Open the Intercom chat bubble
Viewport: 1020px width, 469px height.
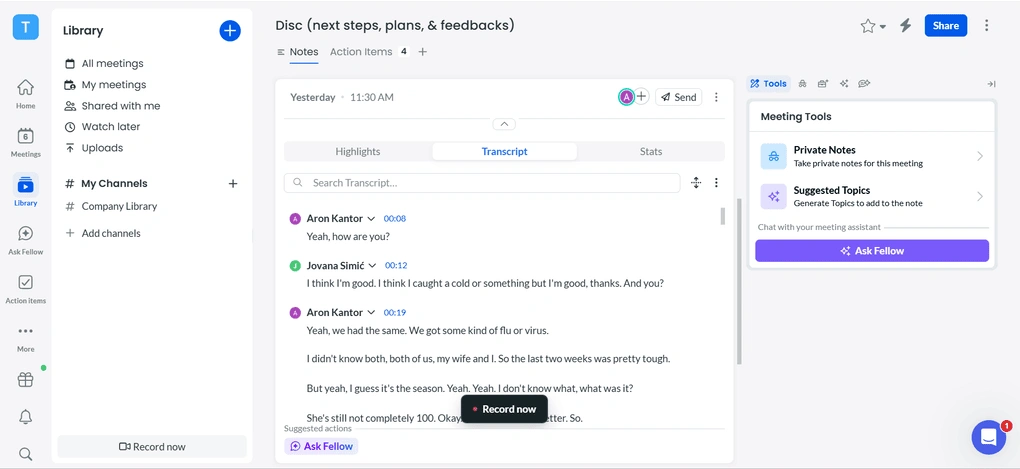(x=988, y=437)
